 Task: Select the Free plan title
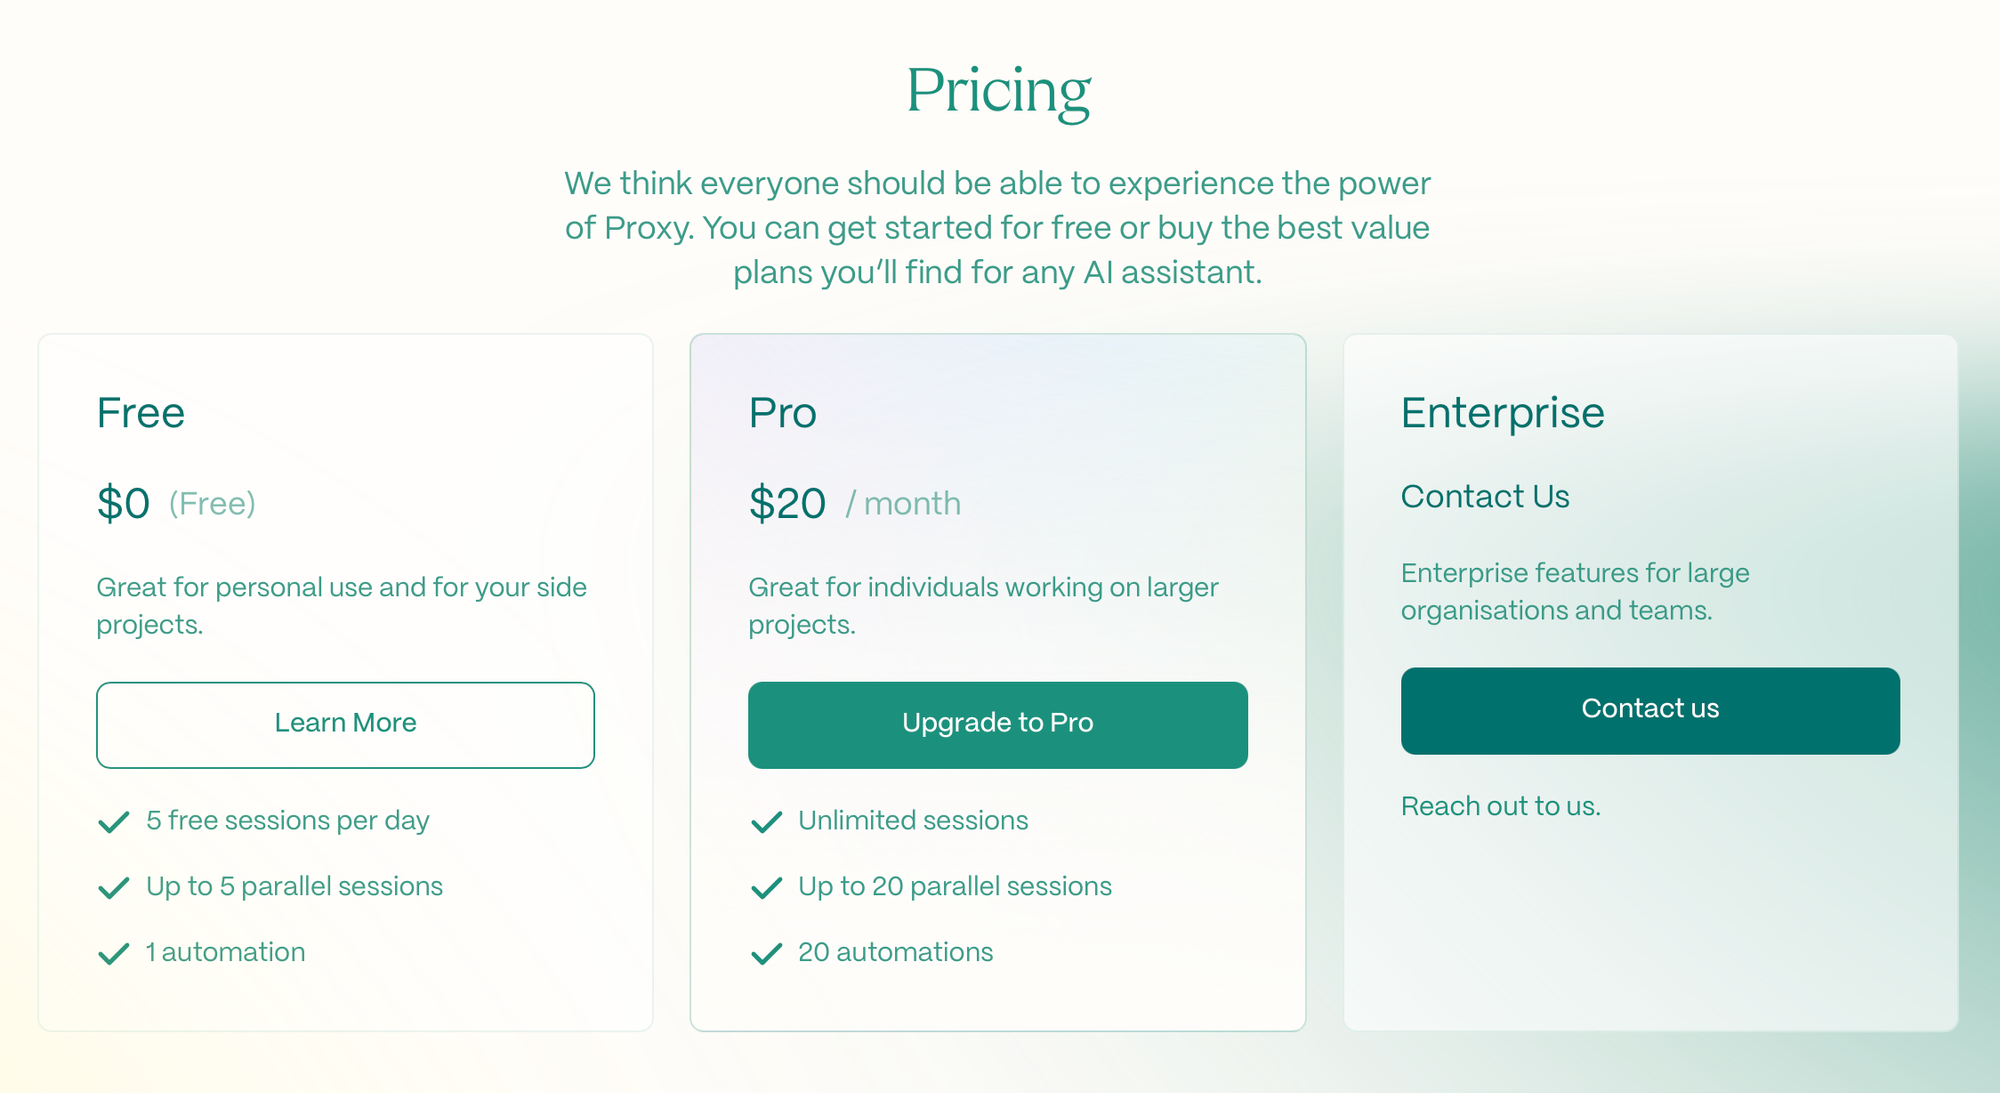click(141, 413)
